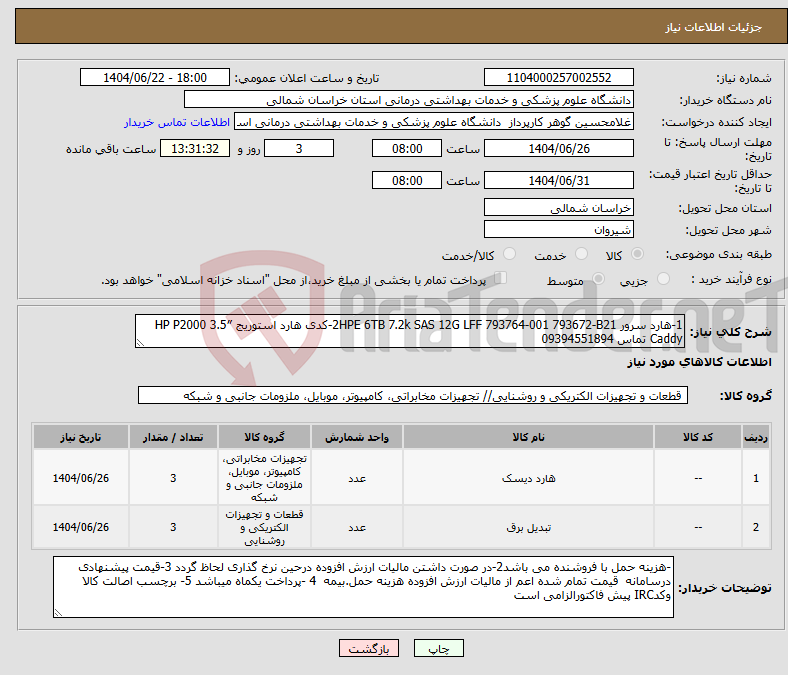
Task: Click the quantity 3 in تبدیل برق row
Action: pos(173,527)
